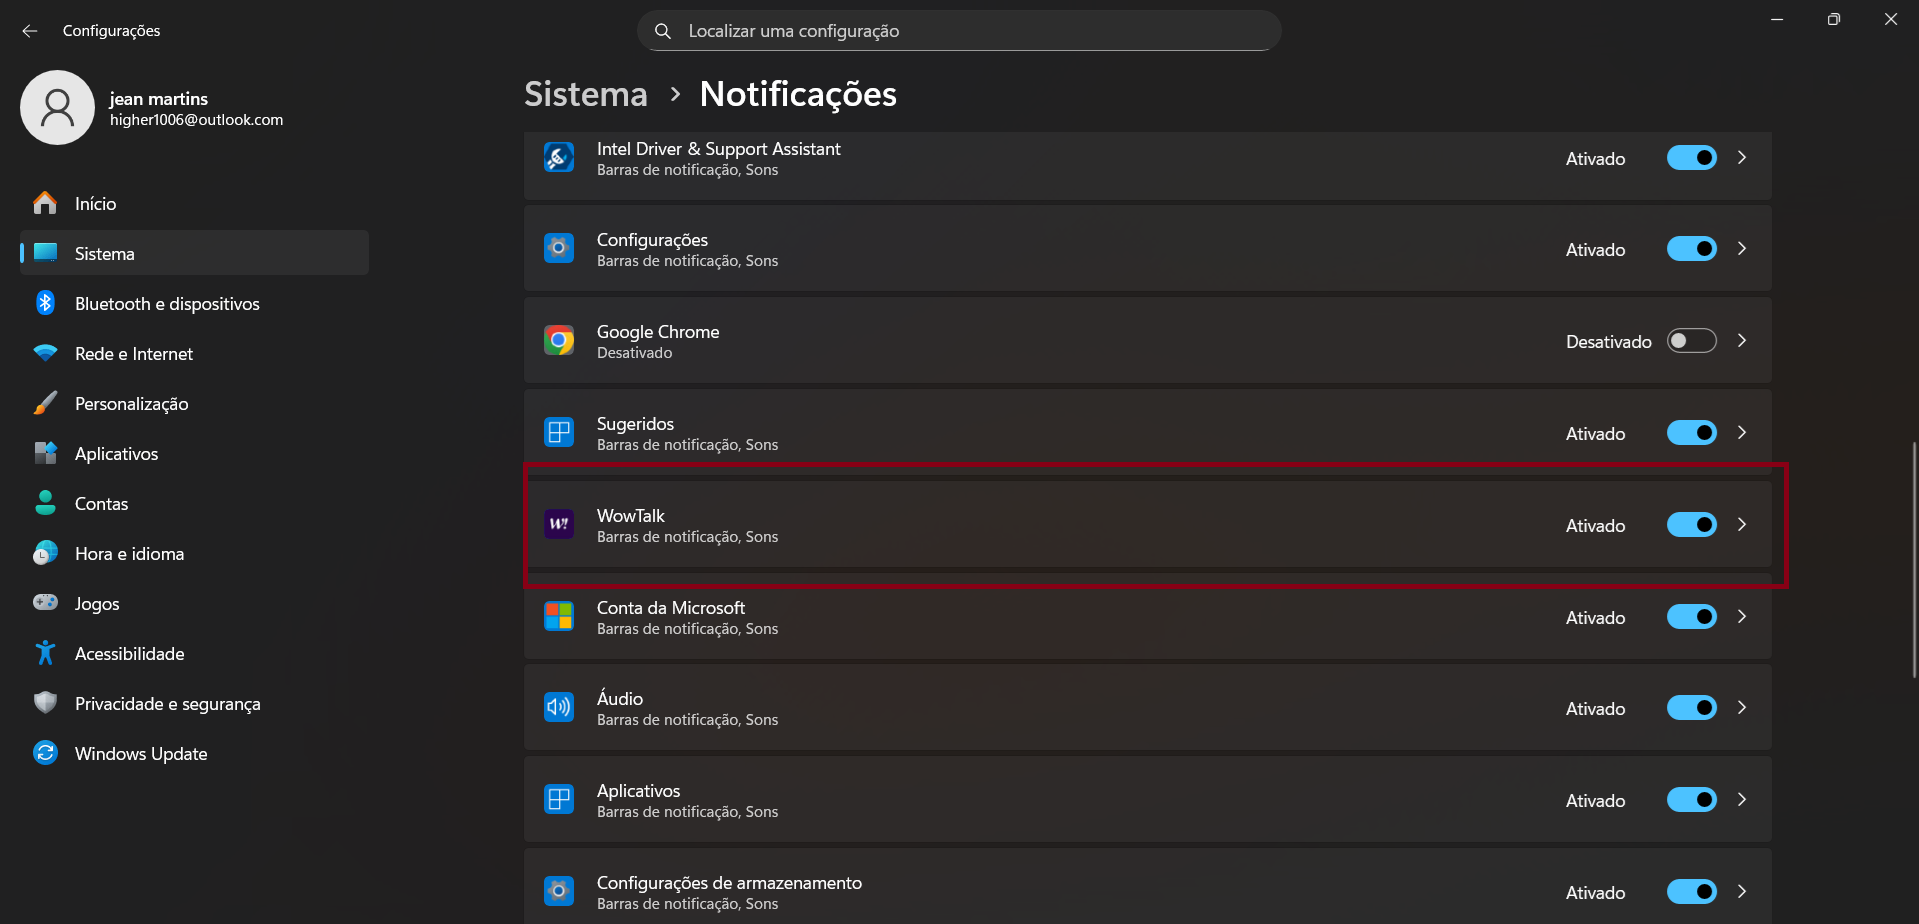This screenshot has width=1919, height=924.
Task: Click the Conta da Microsoft logo icon
Action: [558, 616]
